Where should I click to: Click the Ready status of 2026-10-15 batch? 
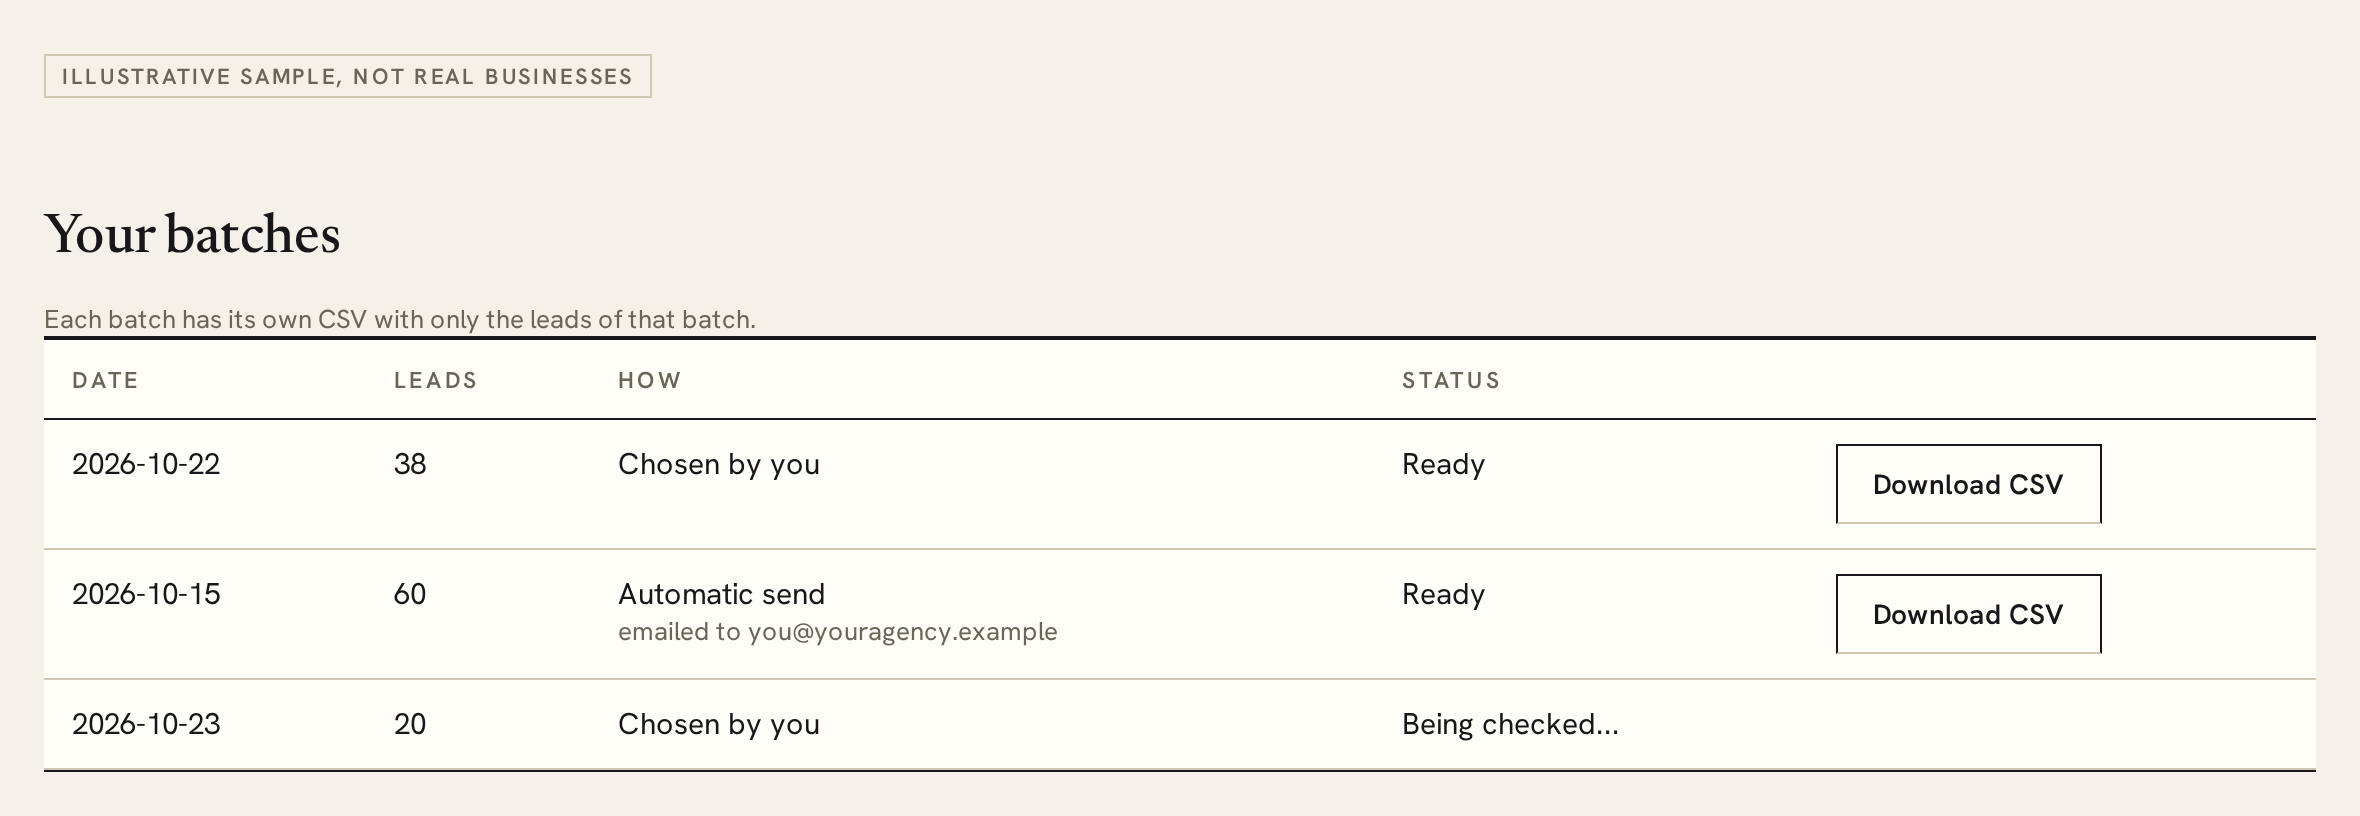1443,595
